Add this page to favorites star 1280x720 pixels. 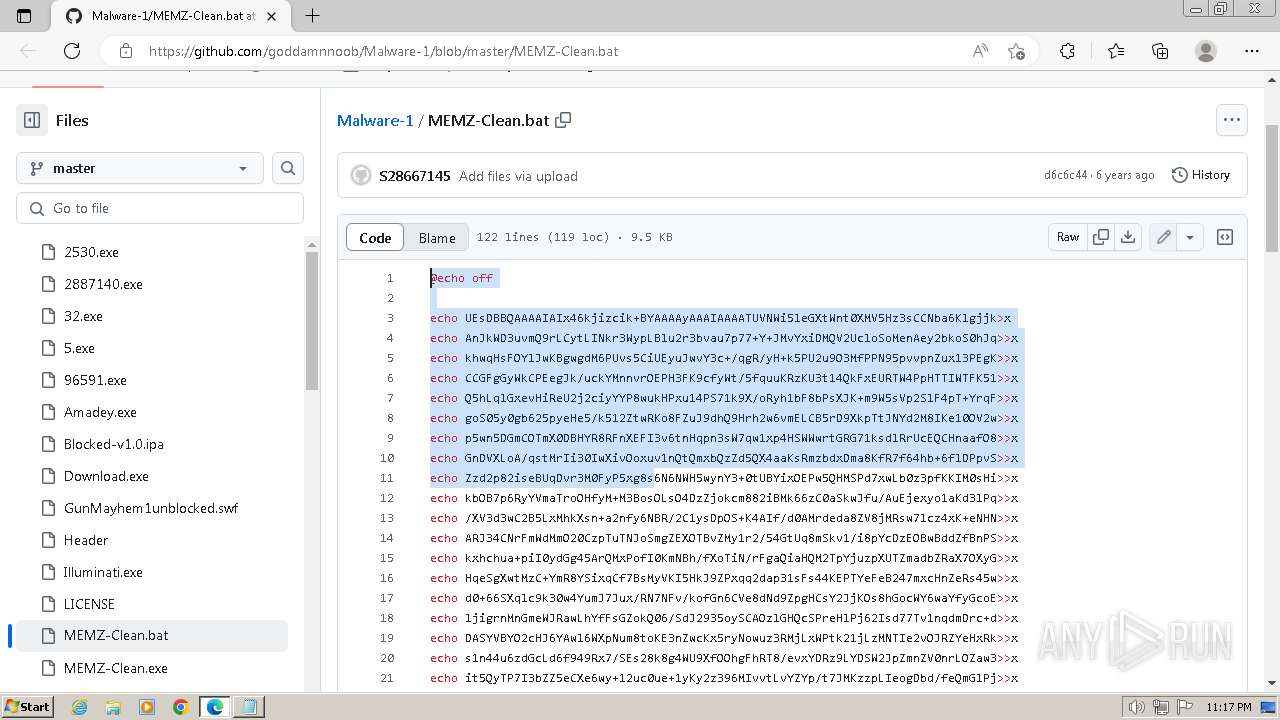(1017, 51)
